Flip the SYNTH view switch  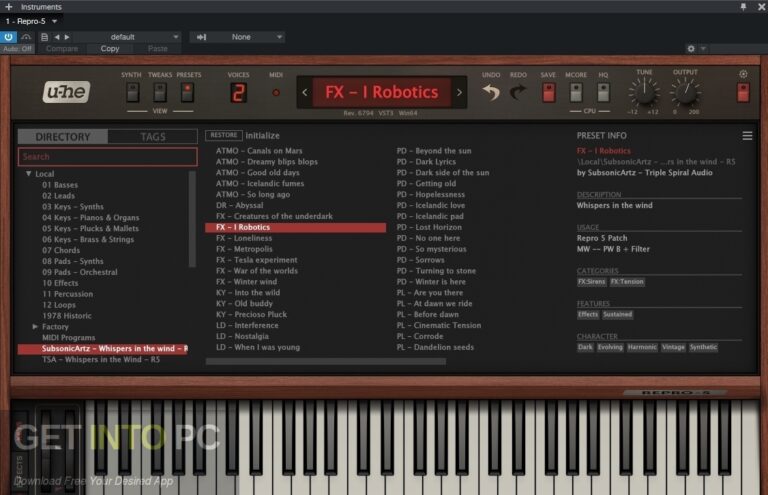pos(132,93)
